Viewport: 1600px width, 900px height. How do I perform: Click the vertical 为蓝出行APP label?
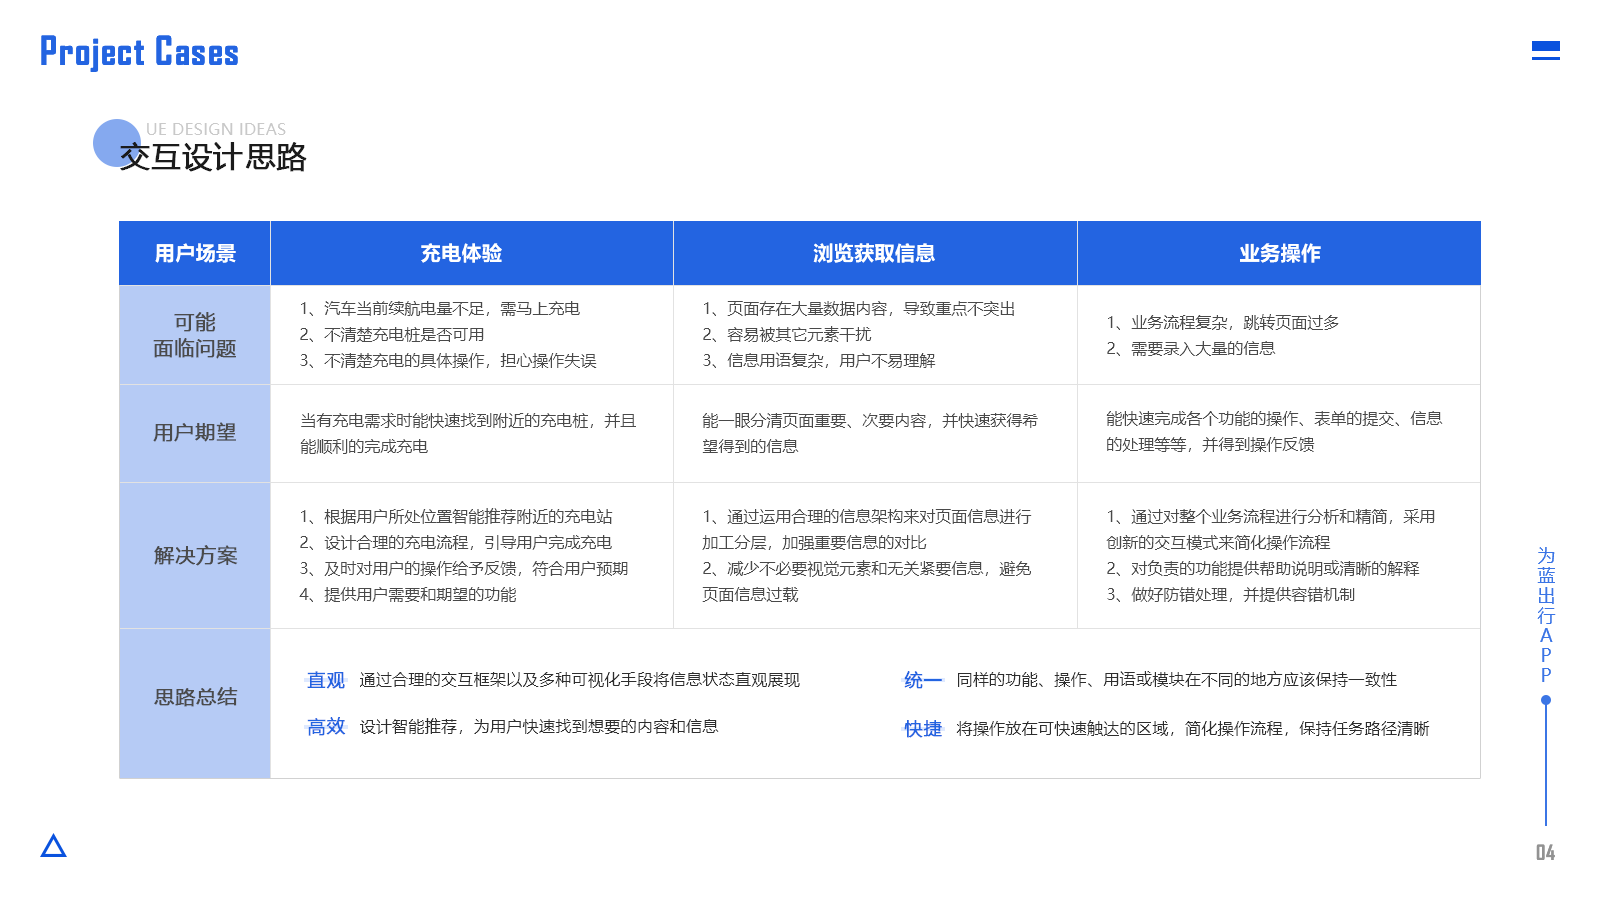(x=1546, y=615)
